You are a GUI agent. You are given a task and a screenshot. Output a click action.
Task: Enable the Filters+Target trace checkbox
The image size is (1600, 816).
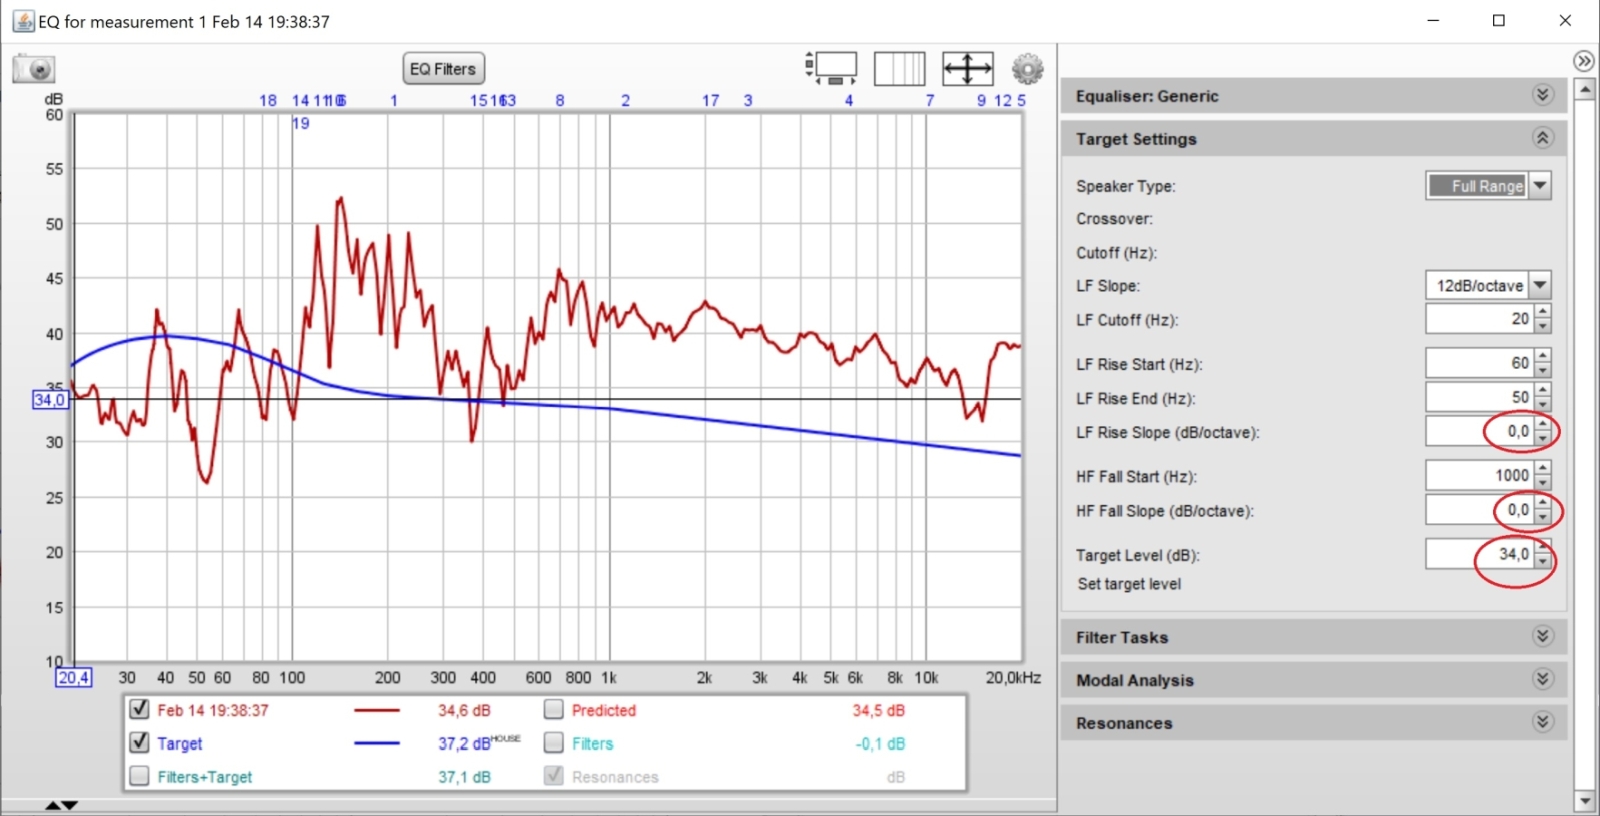pos(140,776)
